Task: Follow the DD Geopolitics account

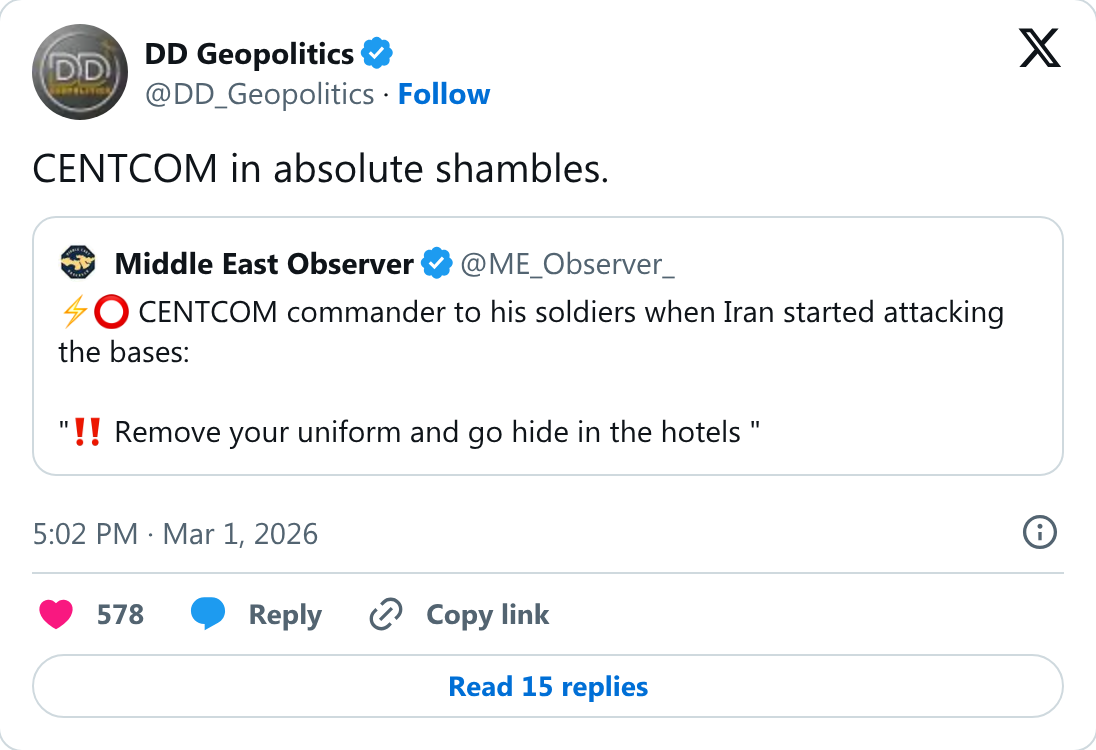Action: click(444, 94)
